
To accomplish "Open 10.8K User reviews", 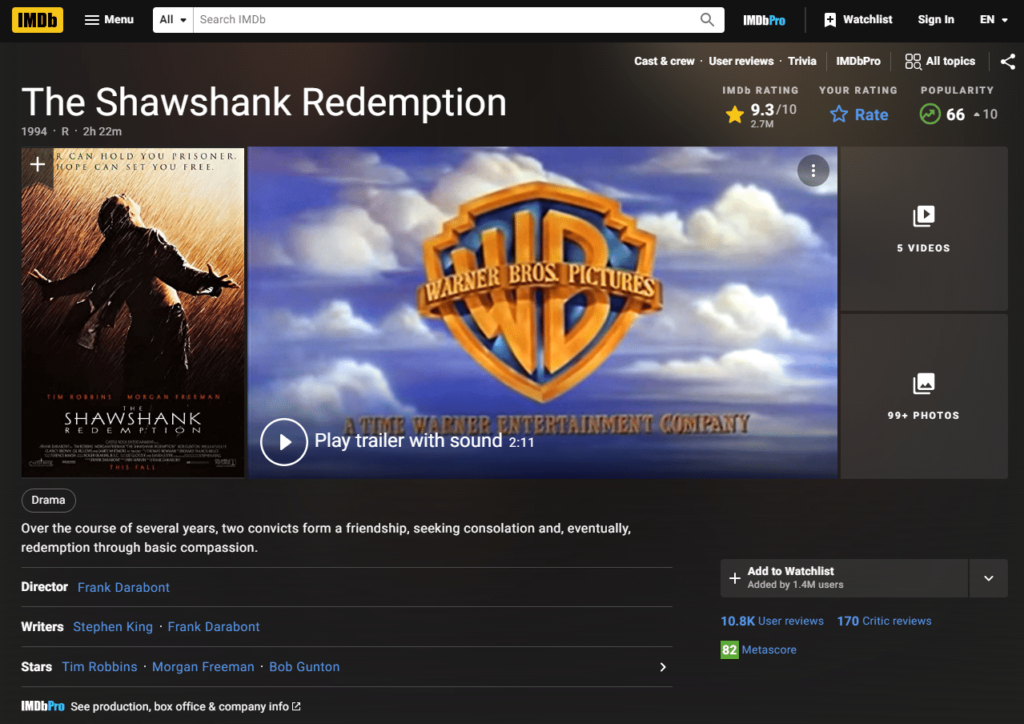I will tap(772, 621).
